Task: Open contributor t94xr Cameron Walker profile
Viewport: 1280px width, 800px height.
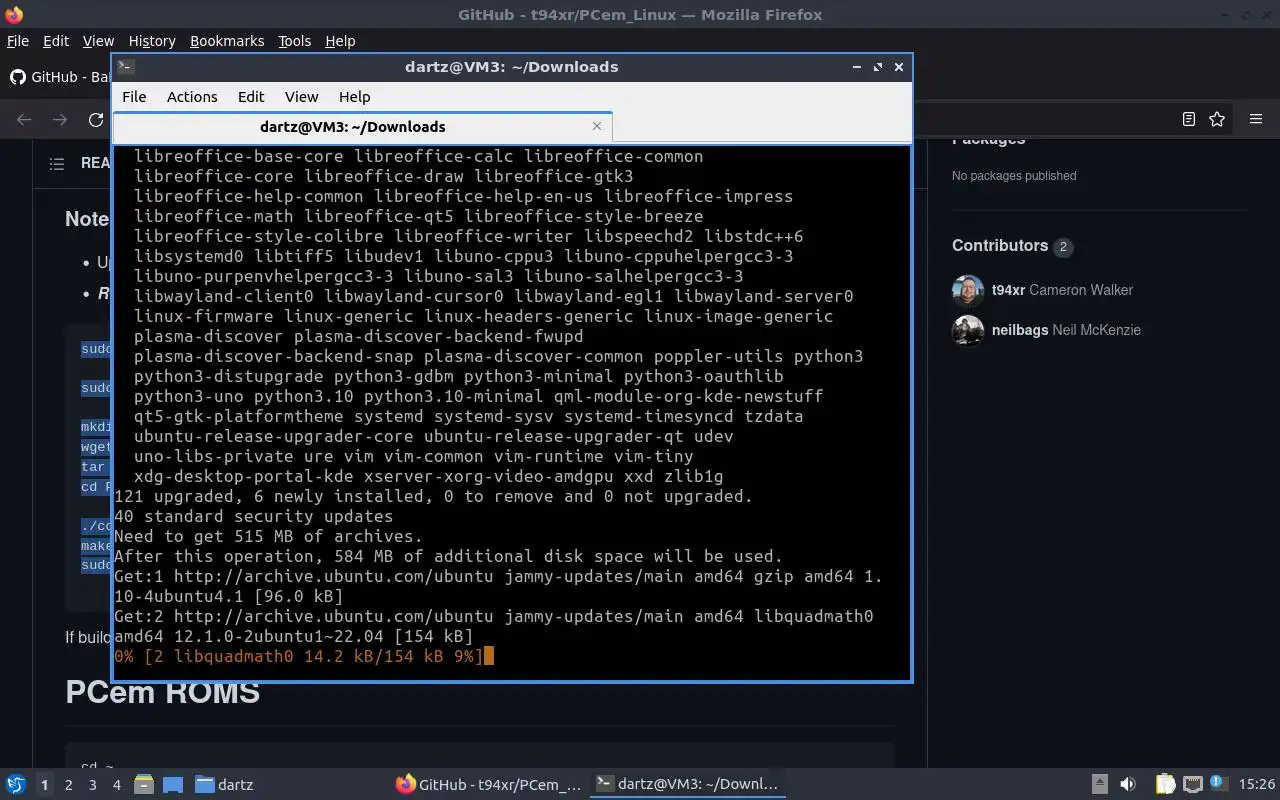Action: tap(1062, 290)
